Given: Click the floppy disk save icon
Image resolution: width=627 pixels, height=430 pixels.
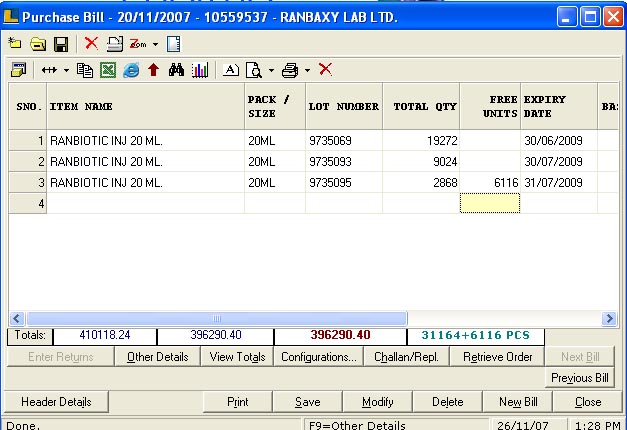Looking at the screenshot, I should click(61, 44).
